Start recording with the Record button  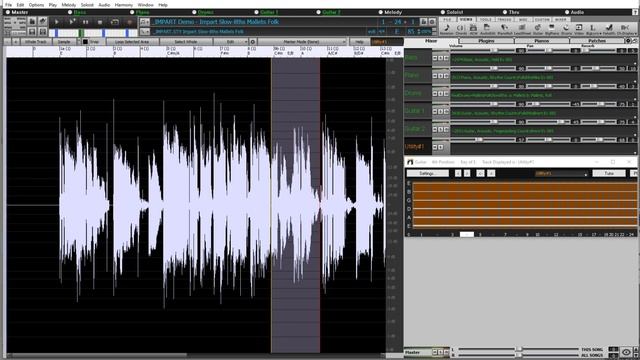coord(130,22)
